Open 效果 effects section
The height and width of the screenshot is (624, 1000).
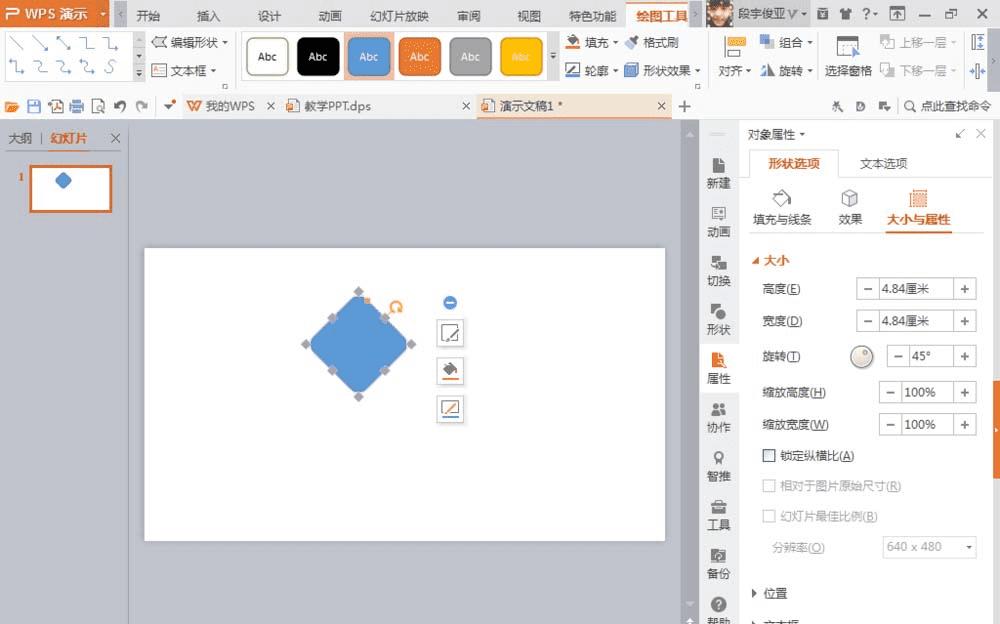849,207
